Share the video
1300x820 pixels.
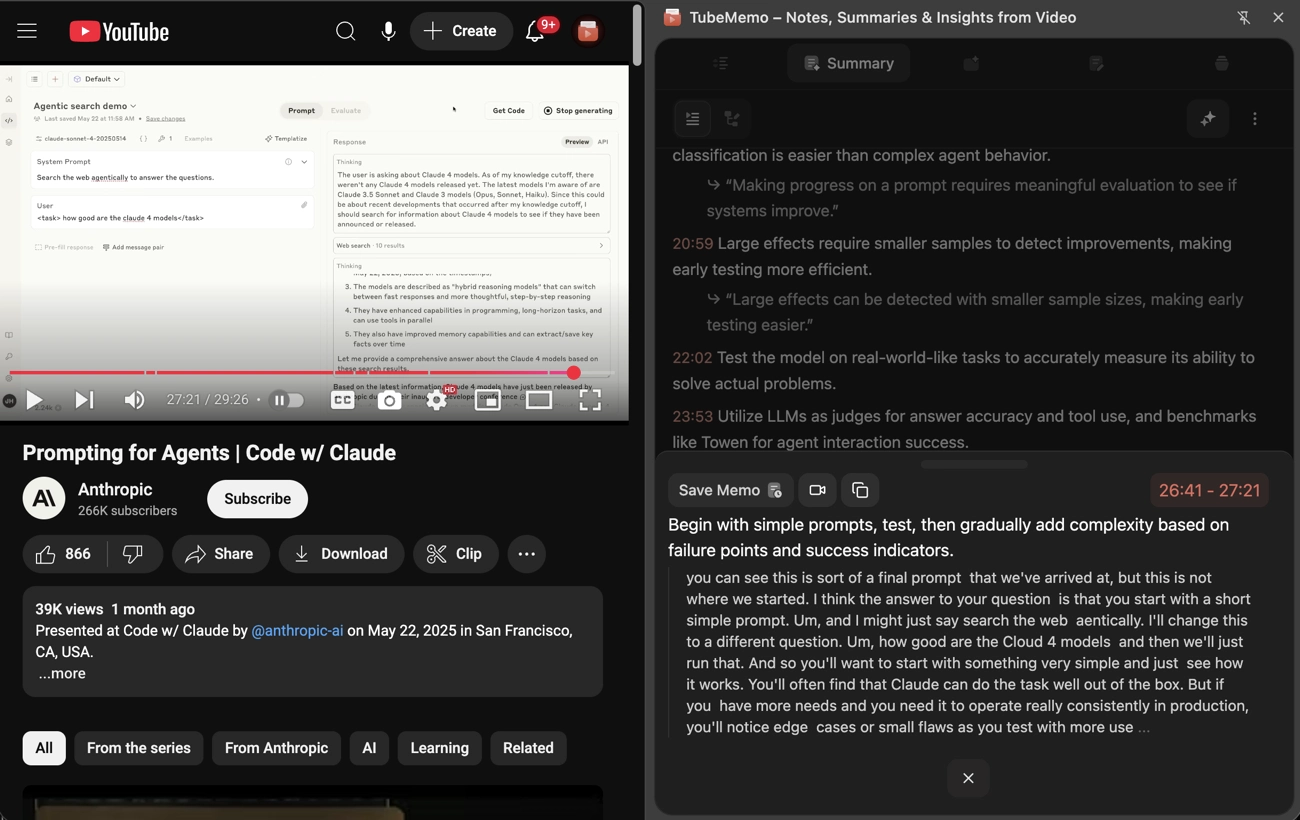point(220,554)
